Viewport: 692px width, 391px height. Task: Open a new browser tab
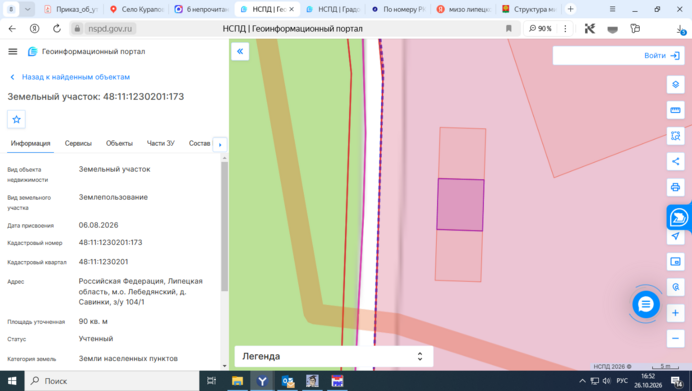point(571,9)
